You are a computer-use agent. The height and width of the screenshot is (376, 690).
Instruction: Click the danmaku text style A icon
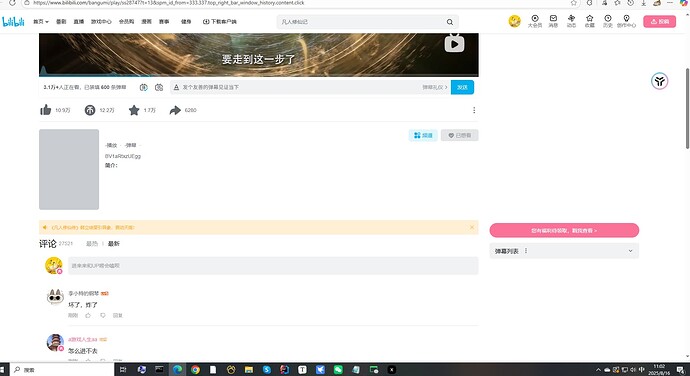(x=176, y=87)
